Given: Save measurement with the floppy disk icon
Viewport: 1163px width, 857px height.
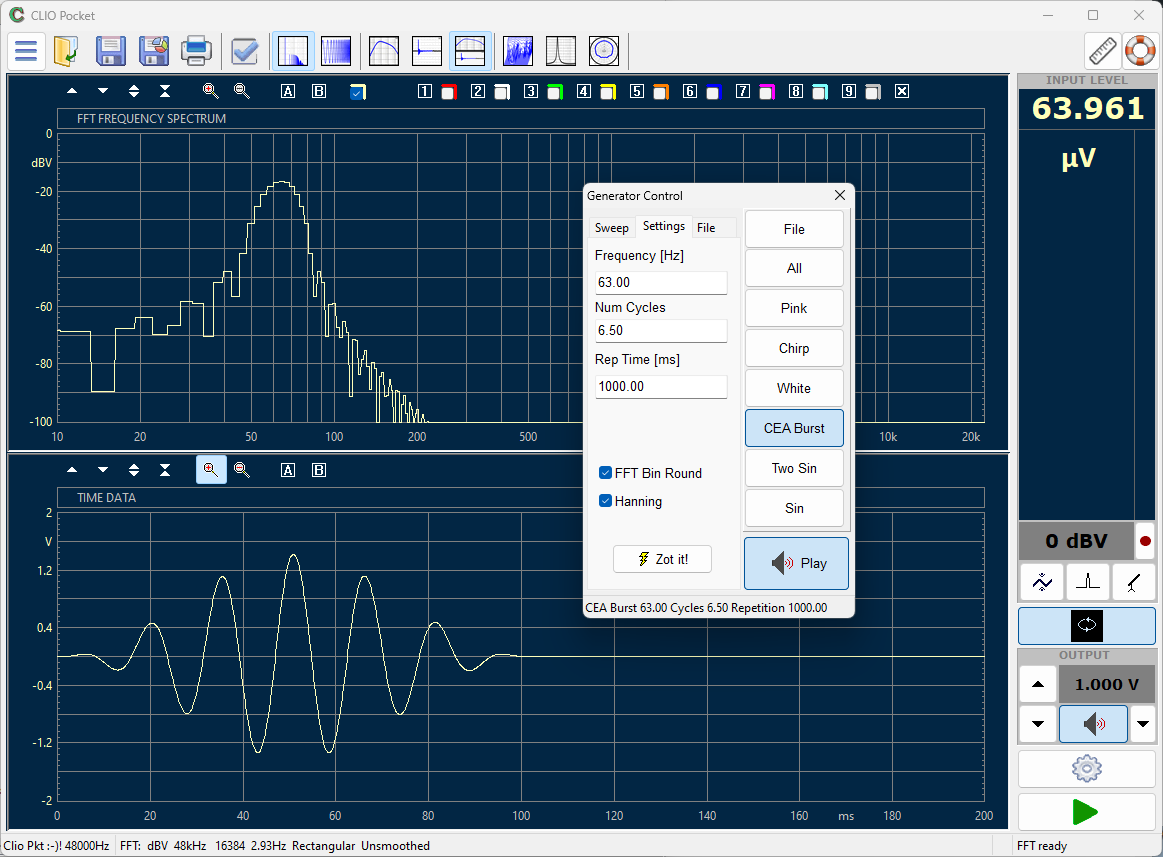Looking at the screenshot, I should (111, 51).
